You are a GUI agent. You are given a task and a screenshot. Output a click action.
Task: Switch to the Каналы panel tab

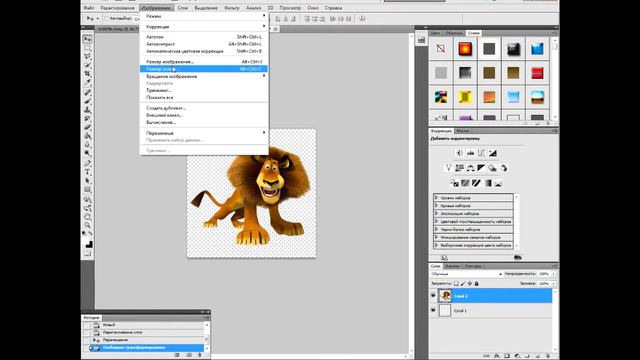453,266
